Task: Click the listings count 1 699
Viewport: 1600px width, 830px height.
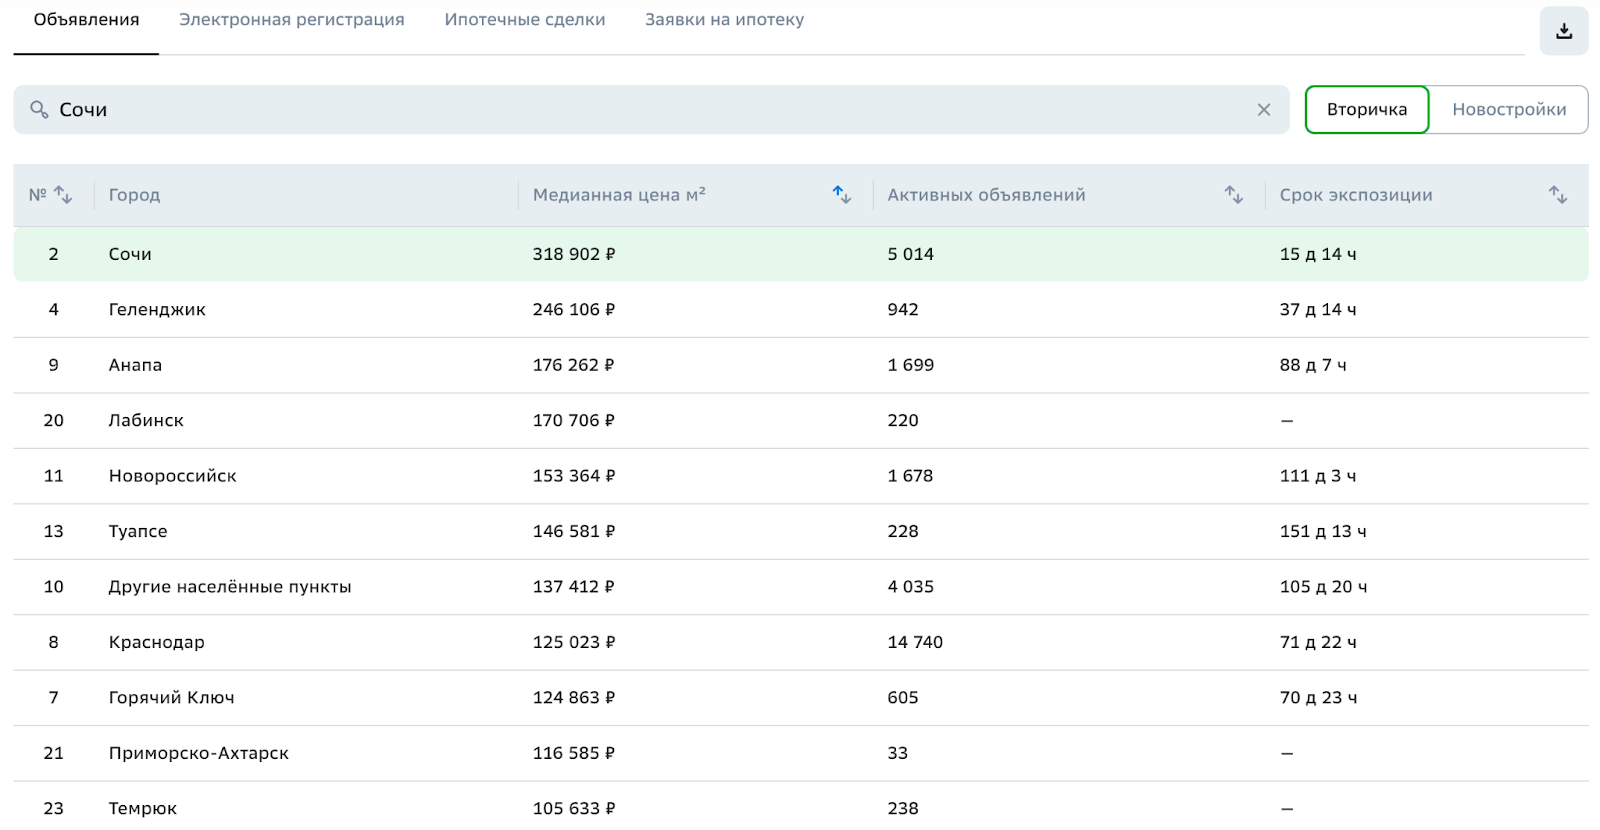Action: pyautogui.click(x=911, y=365)
